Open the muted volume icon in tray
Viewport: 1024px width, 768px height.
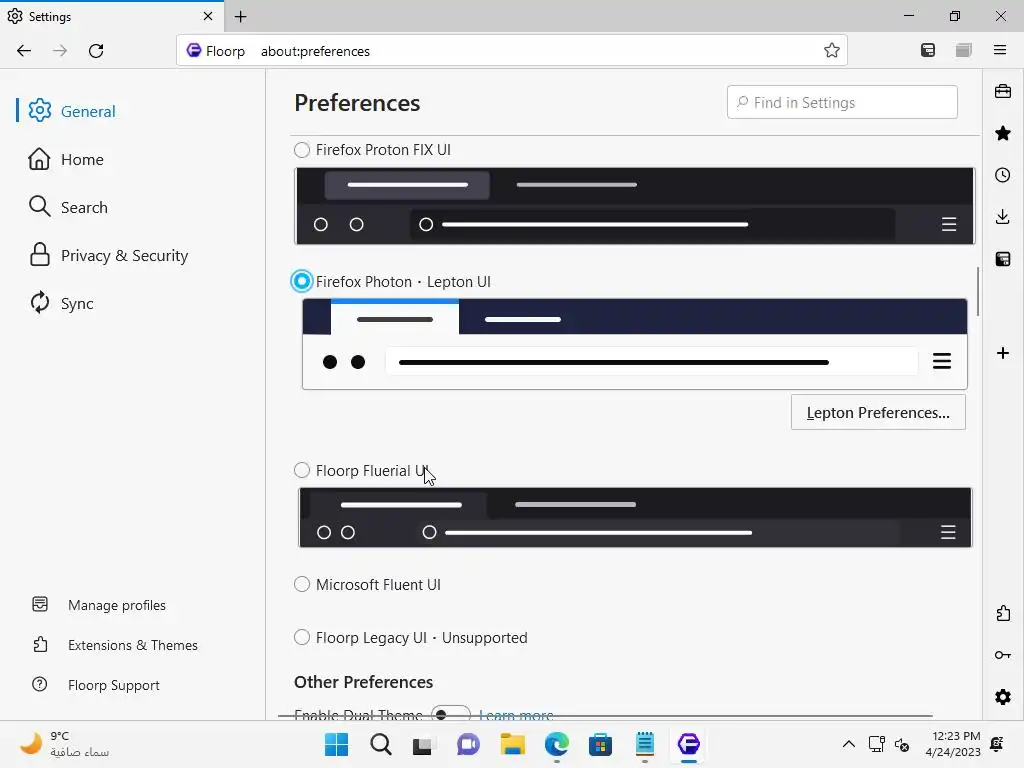(x=902, y=744)
